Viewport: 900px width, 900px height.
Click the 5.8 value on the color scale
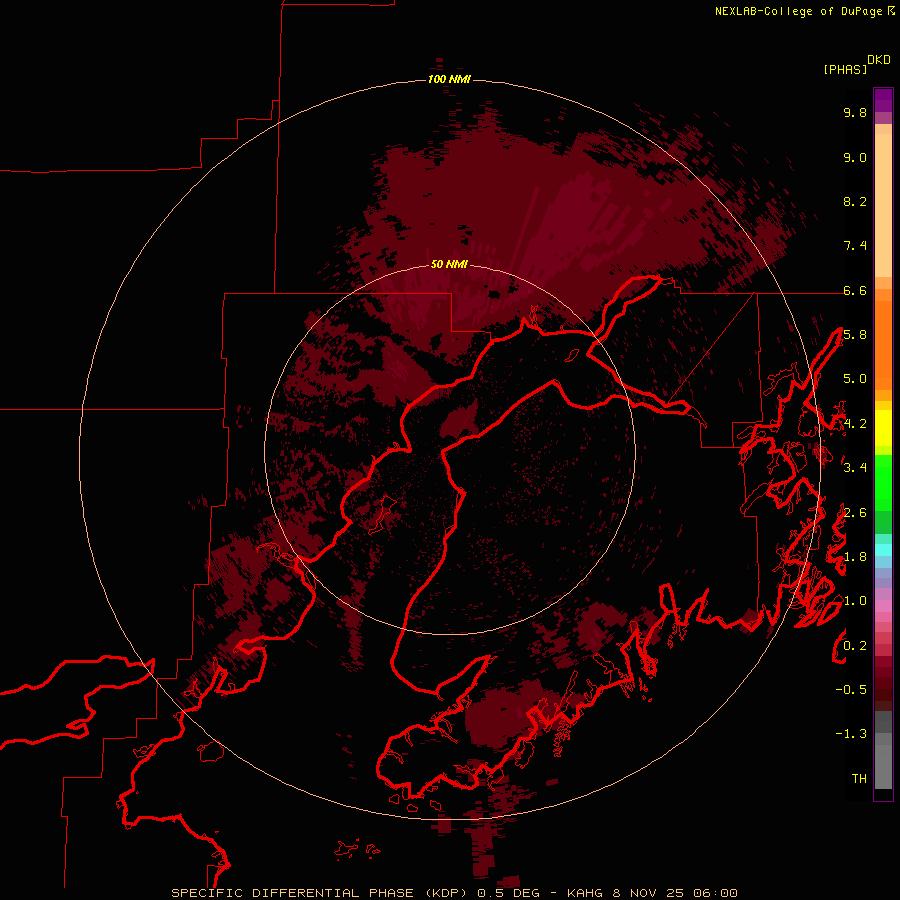[x=855, y=335]
